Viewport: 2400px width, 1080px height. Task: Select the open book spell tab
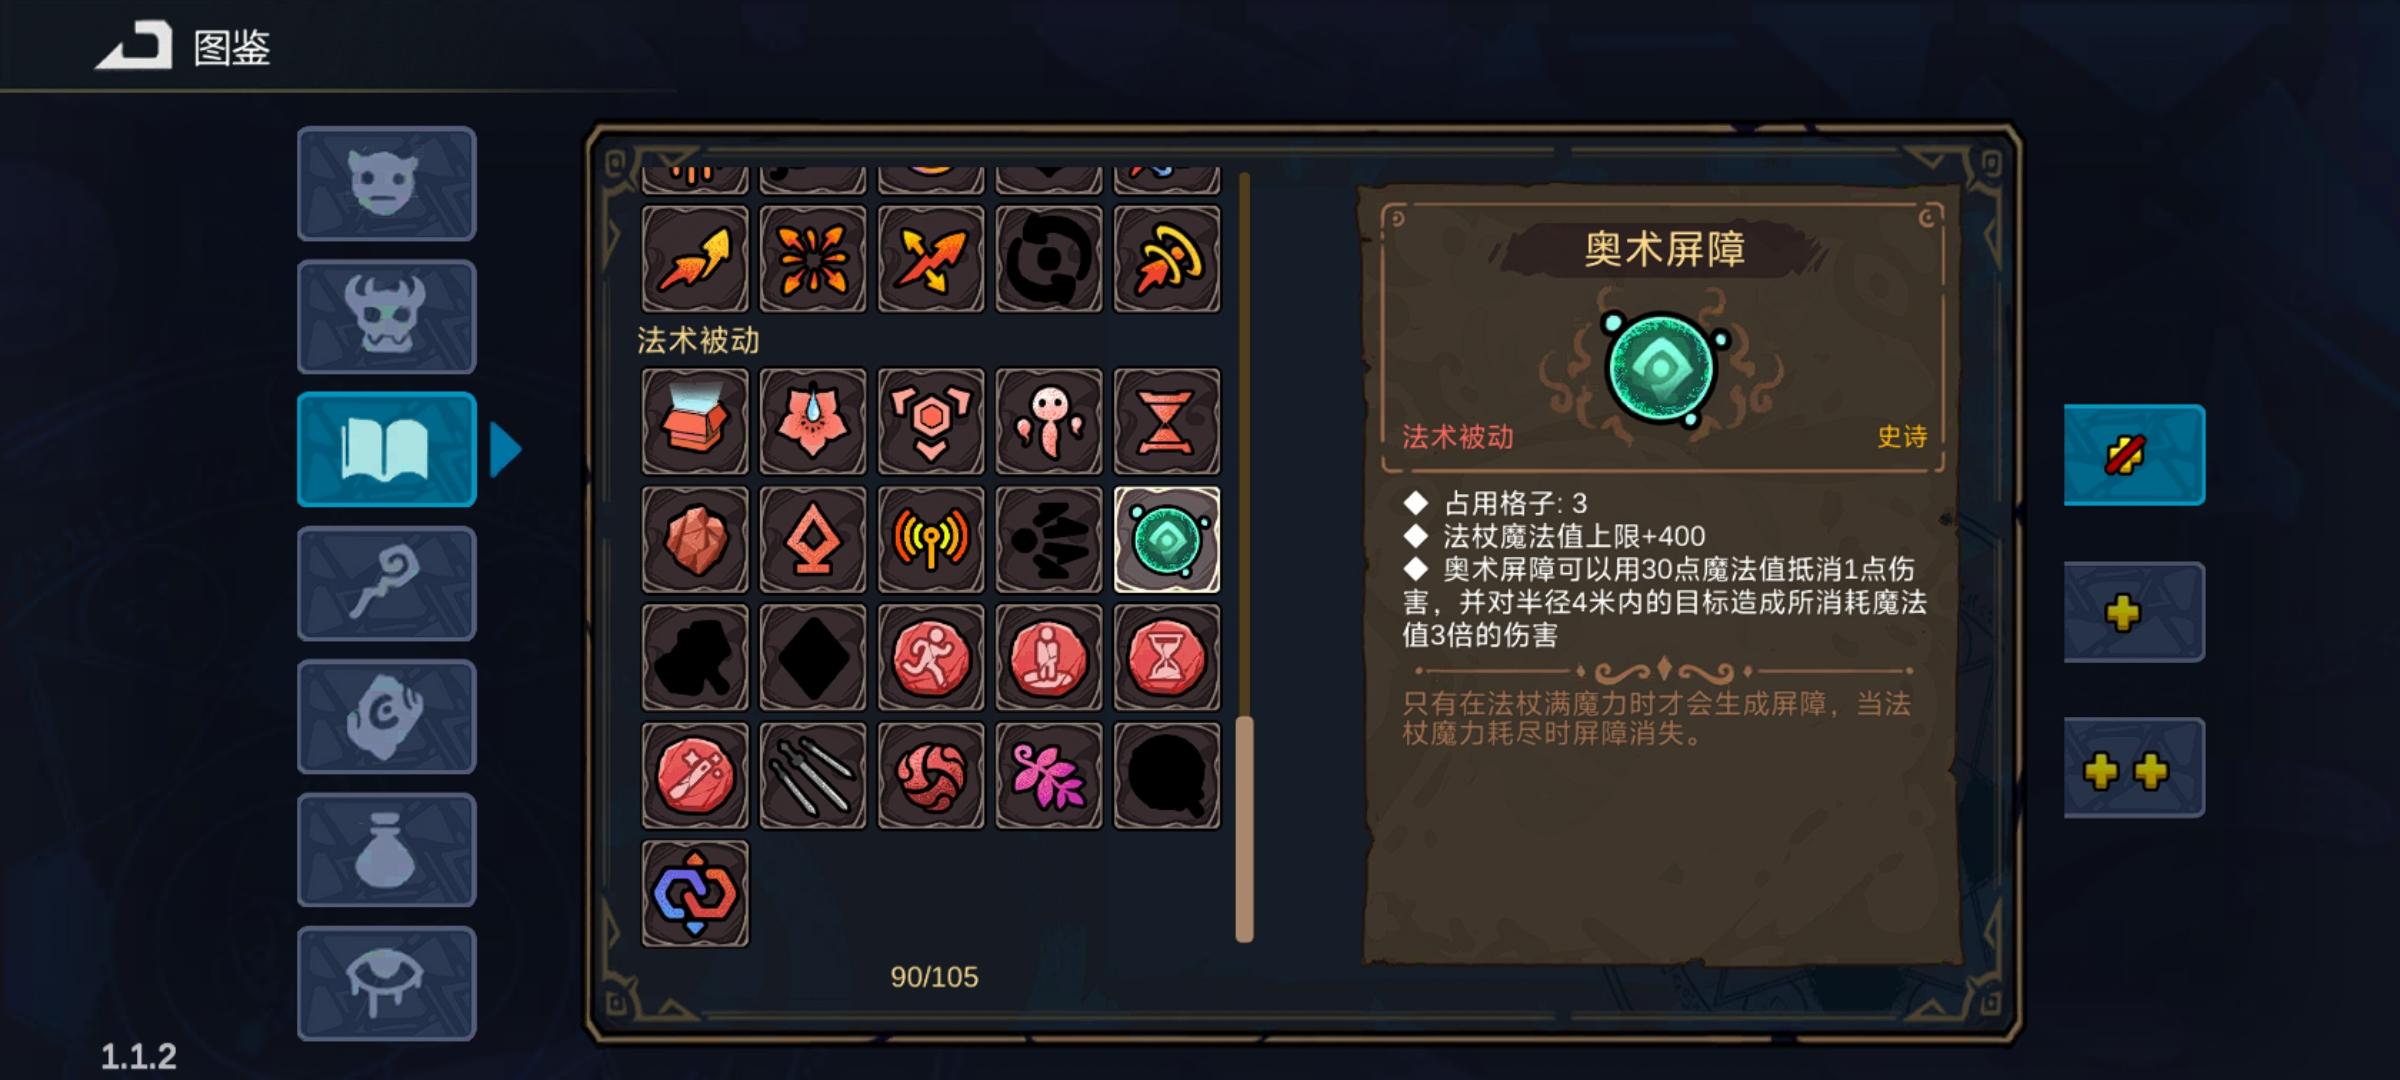coord(386,450)
